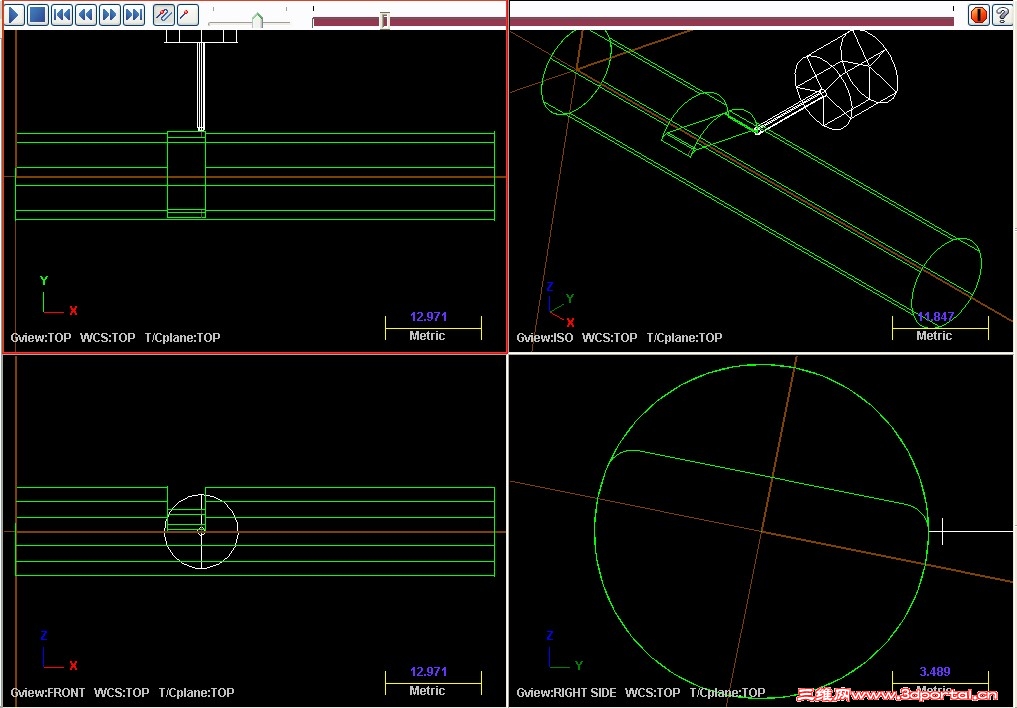Click the red stop conditions icon
Image resolution: width=1017 pixels, height=708 pixels.
978,14
